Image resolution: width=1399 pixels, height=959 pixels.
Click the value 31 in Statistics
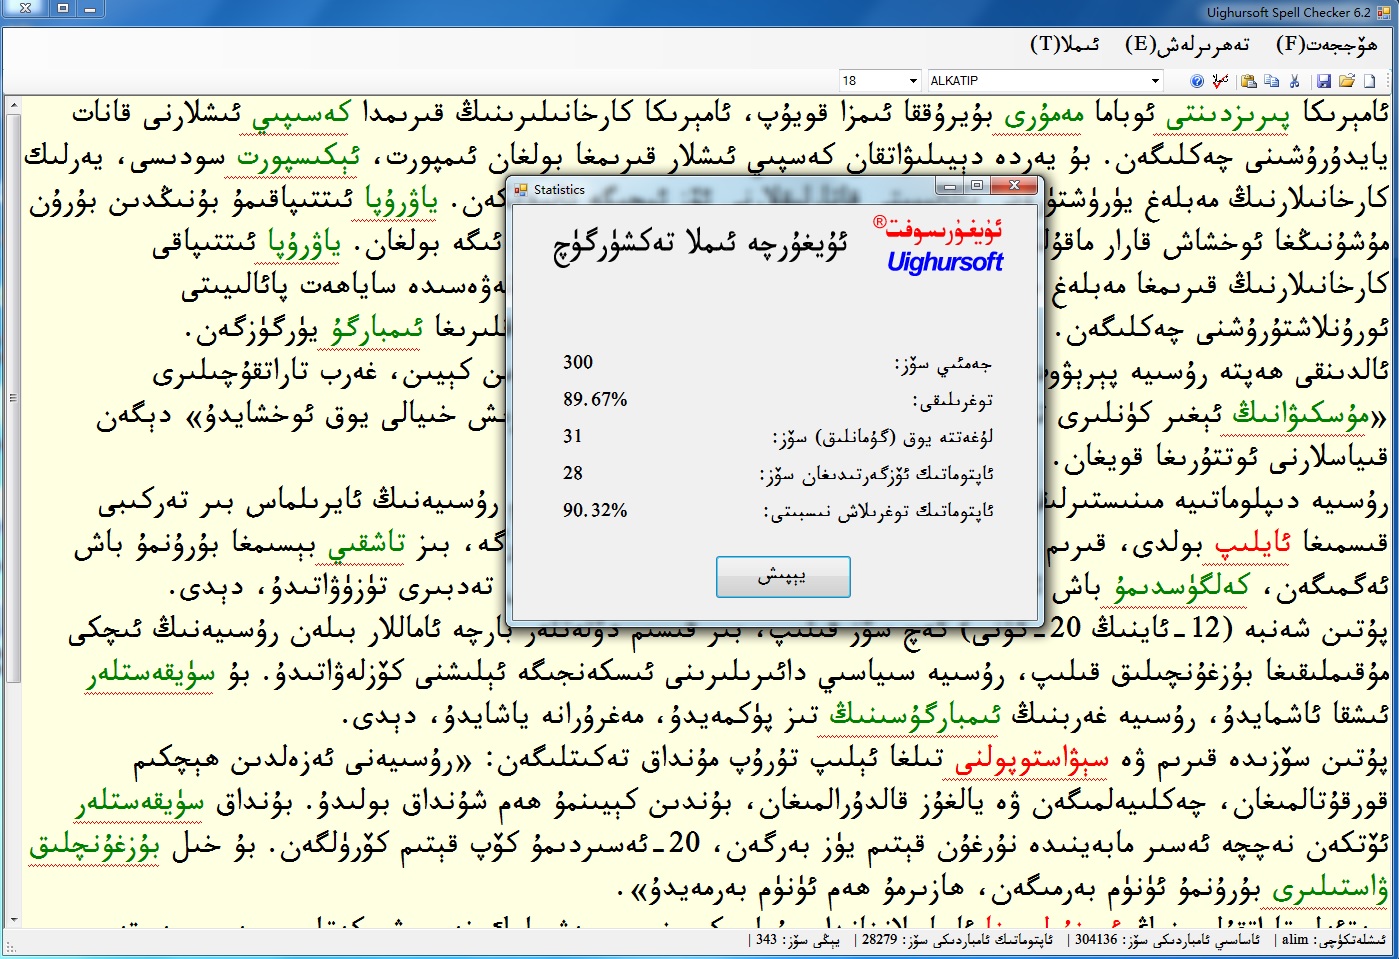pyautogui.click(x=572, y=436)
